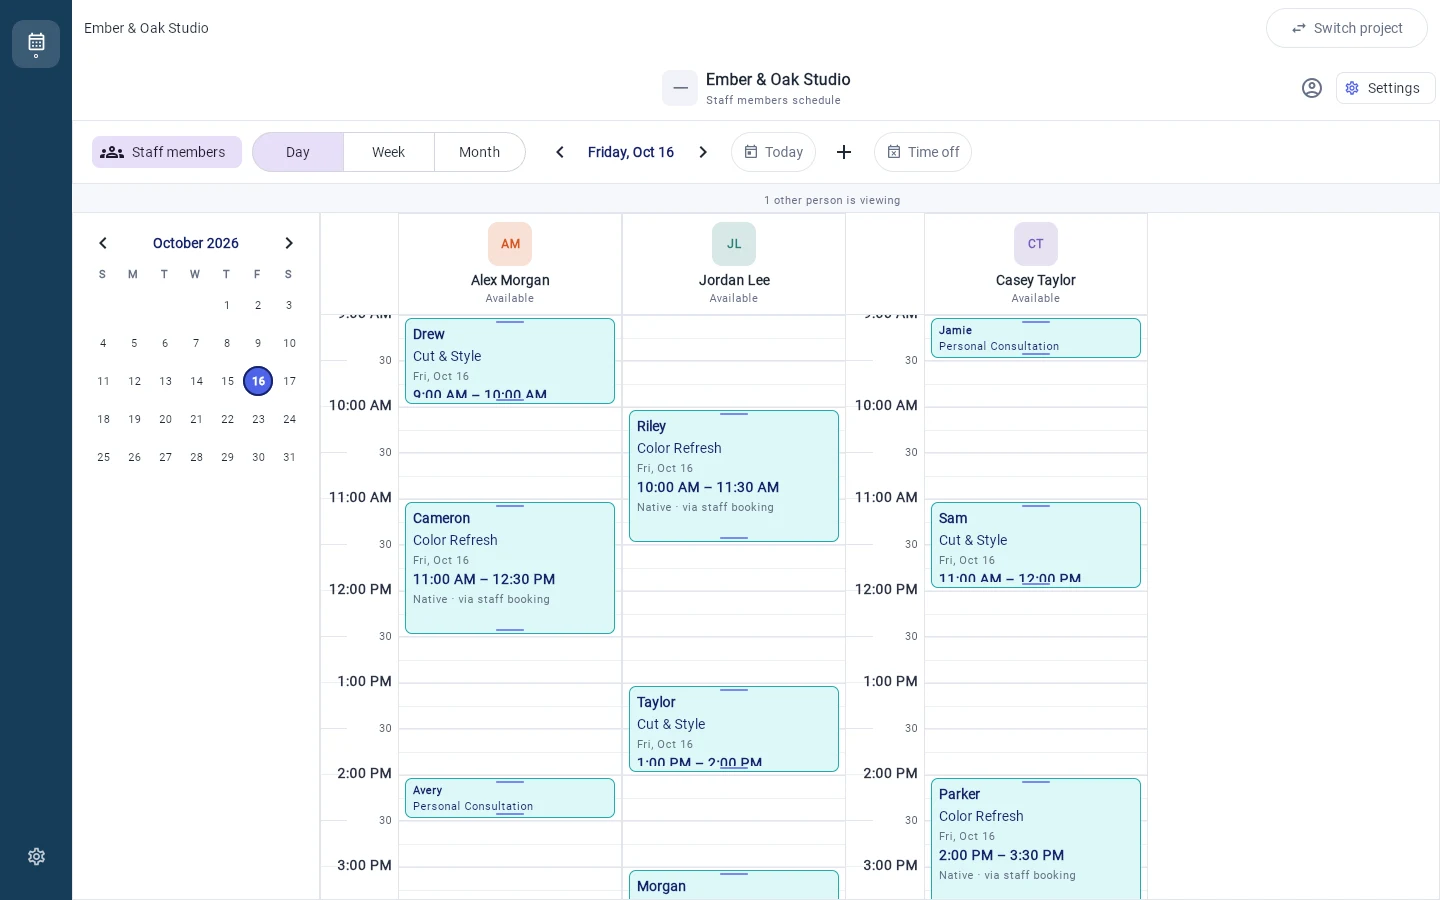This screenshot has height=900, width=1440.
Task: Click the Casey Taylor CT avatar
Action: (x=1036, y=244)
